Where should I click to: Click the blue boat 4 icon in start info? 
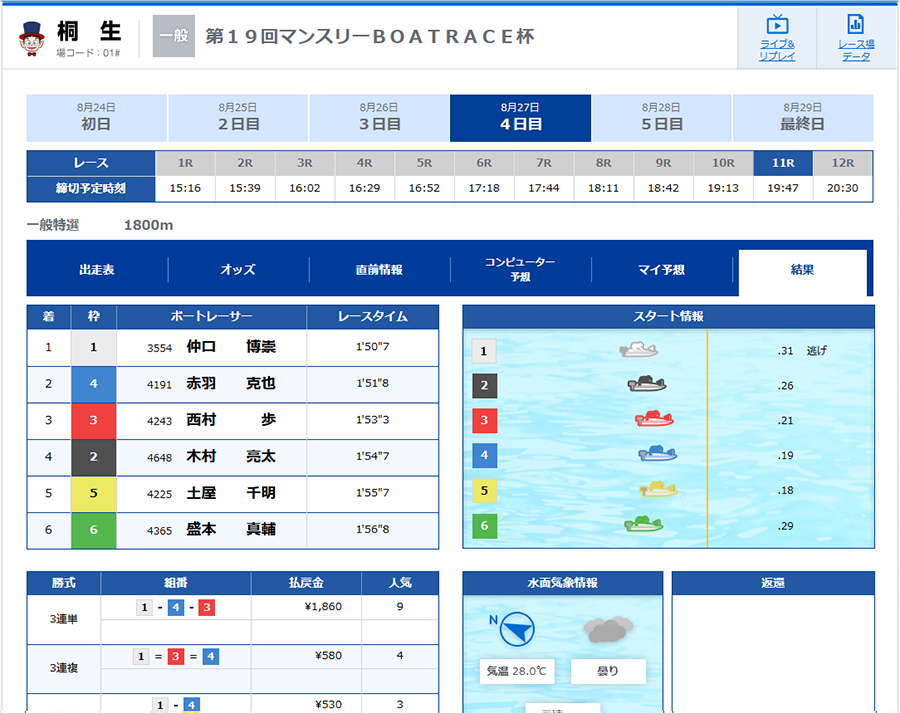(x=658, y=454)
